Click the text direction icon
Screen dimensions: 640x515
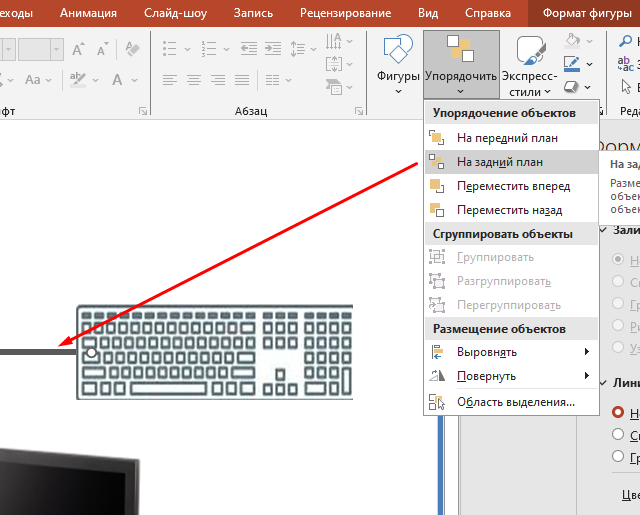coord(334,41)
